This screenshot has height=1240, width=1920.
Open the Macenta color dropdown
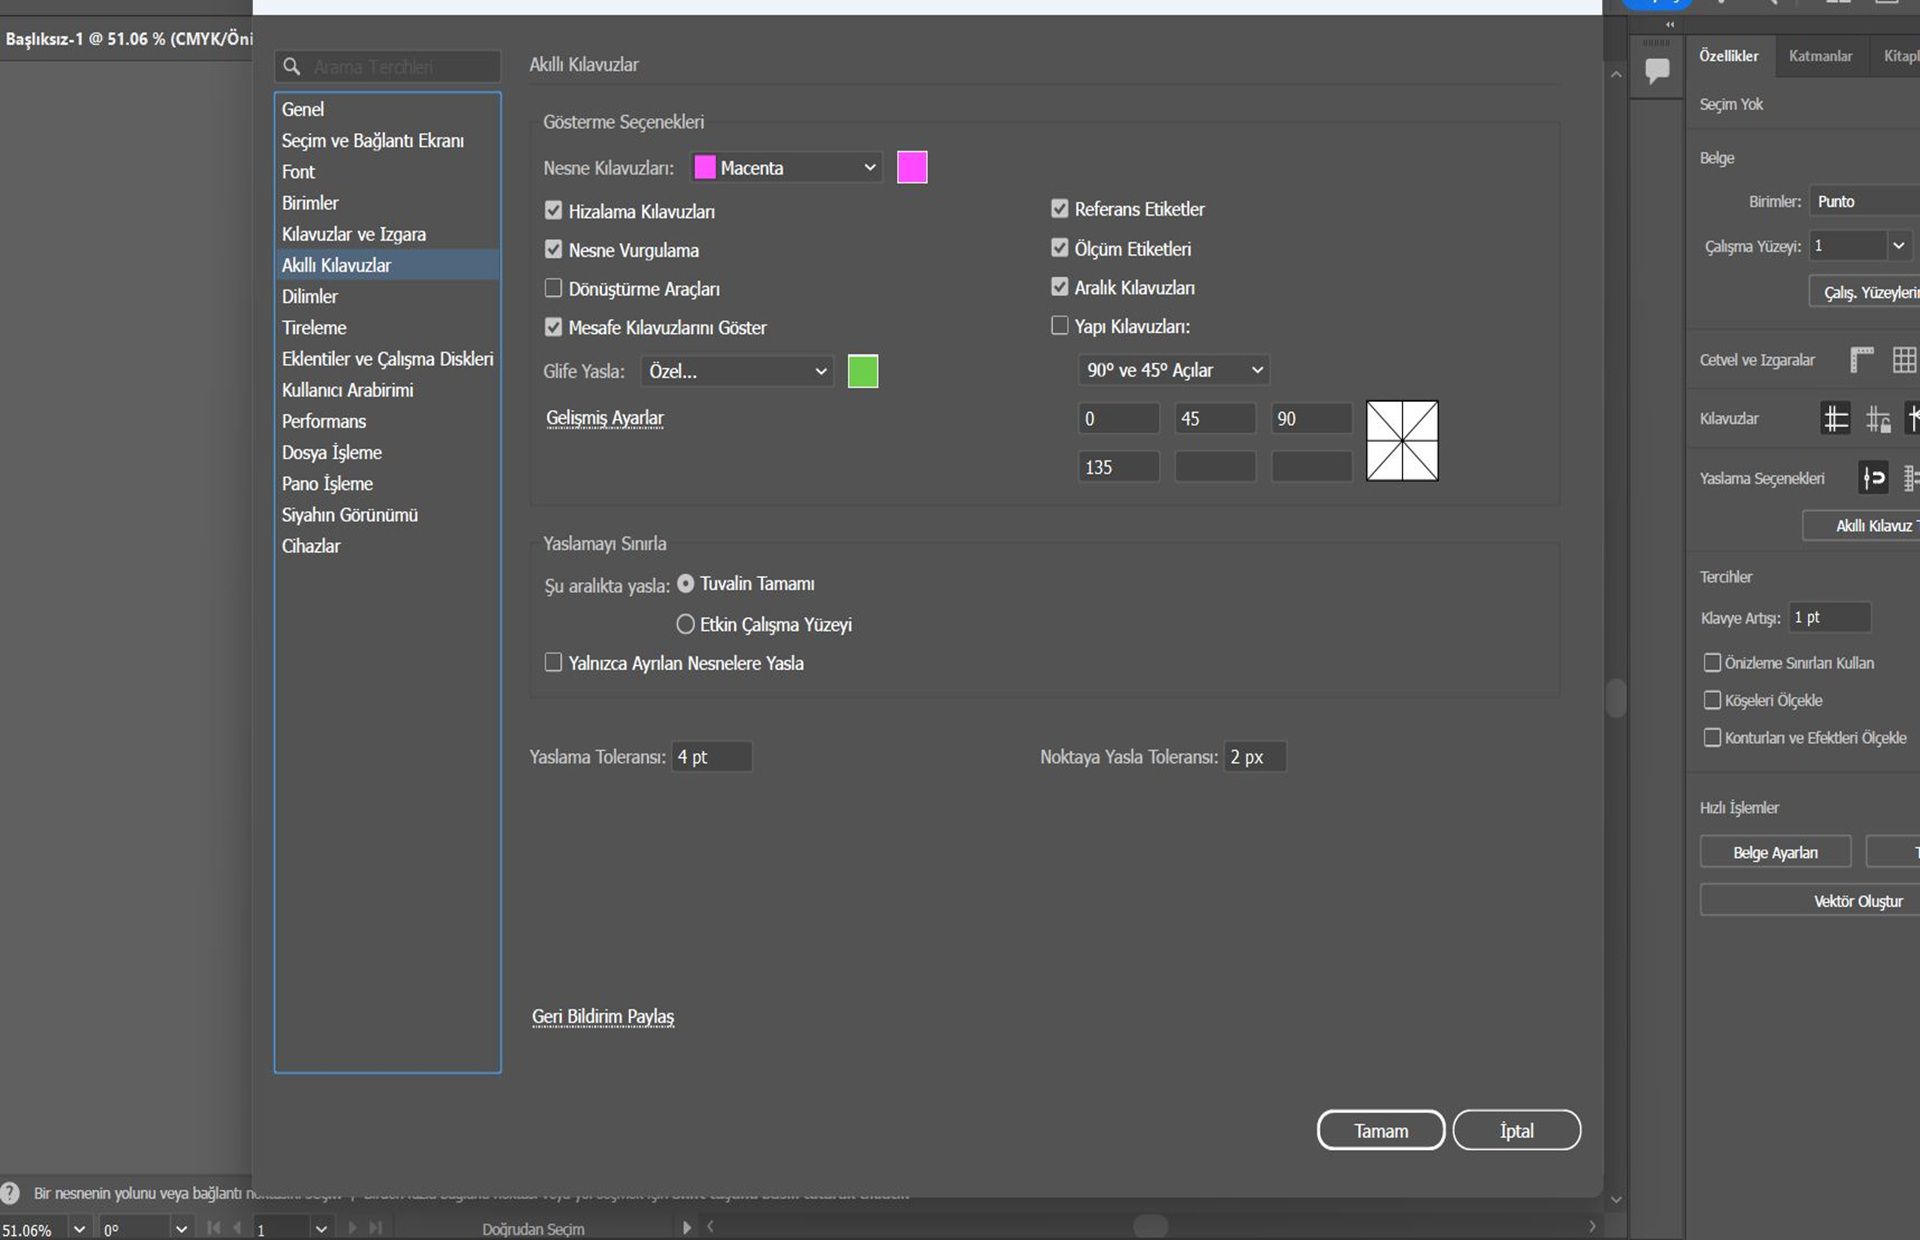coord(787,168)
